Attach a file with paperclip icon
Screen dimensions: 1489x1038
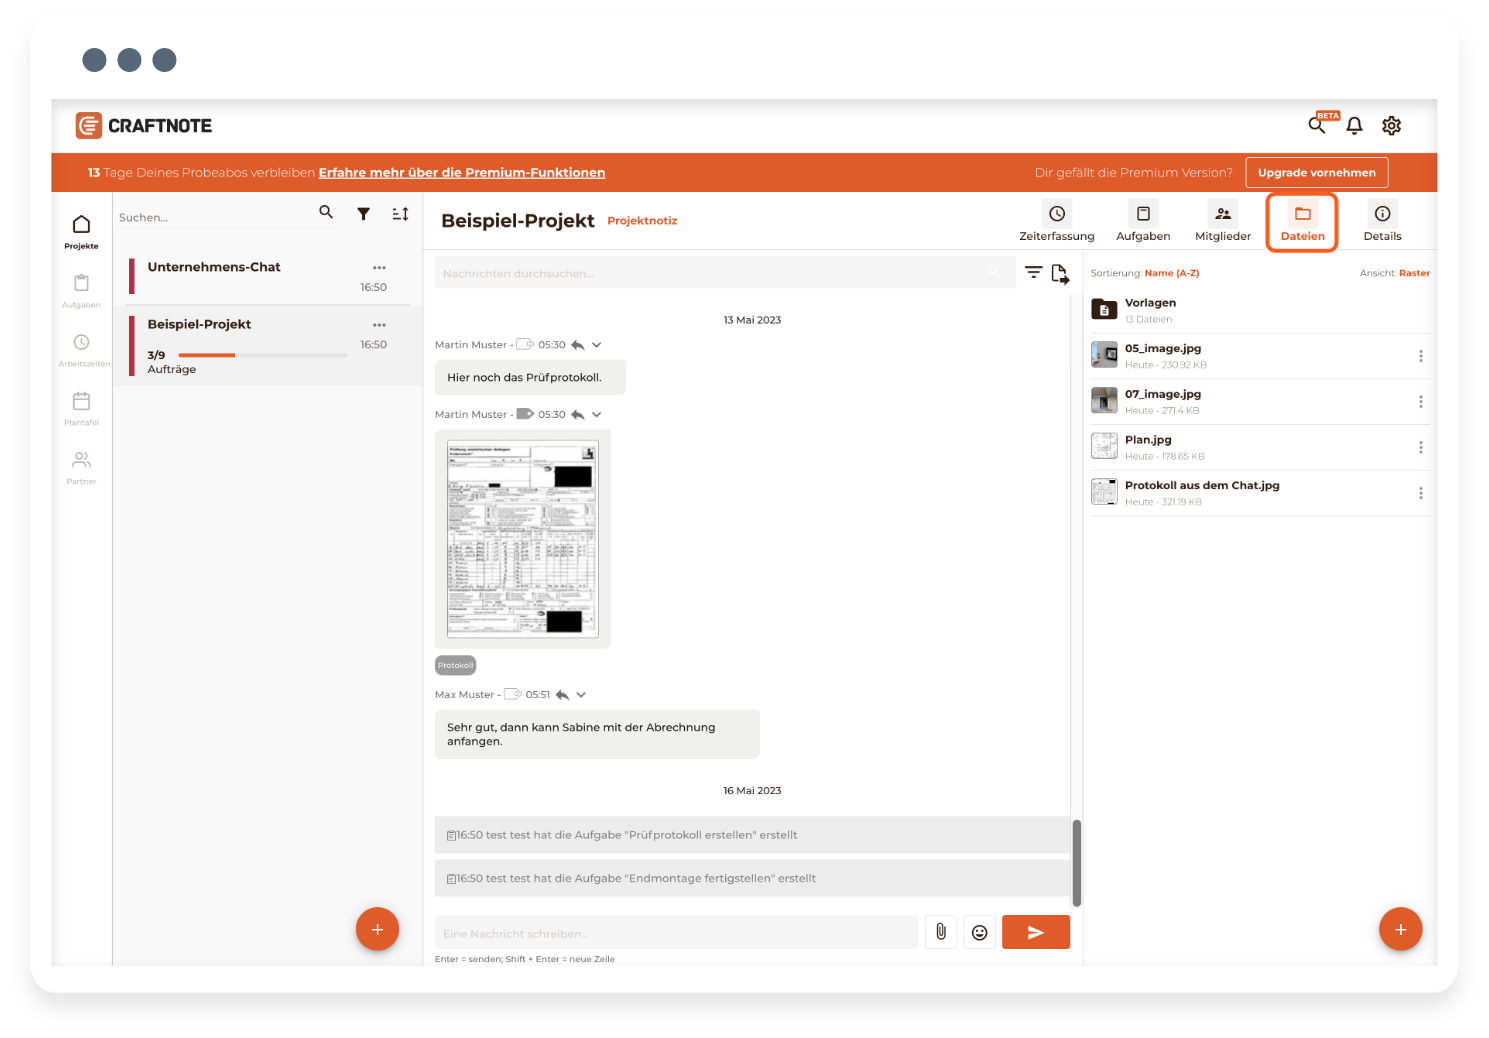(941, 932)
